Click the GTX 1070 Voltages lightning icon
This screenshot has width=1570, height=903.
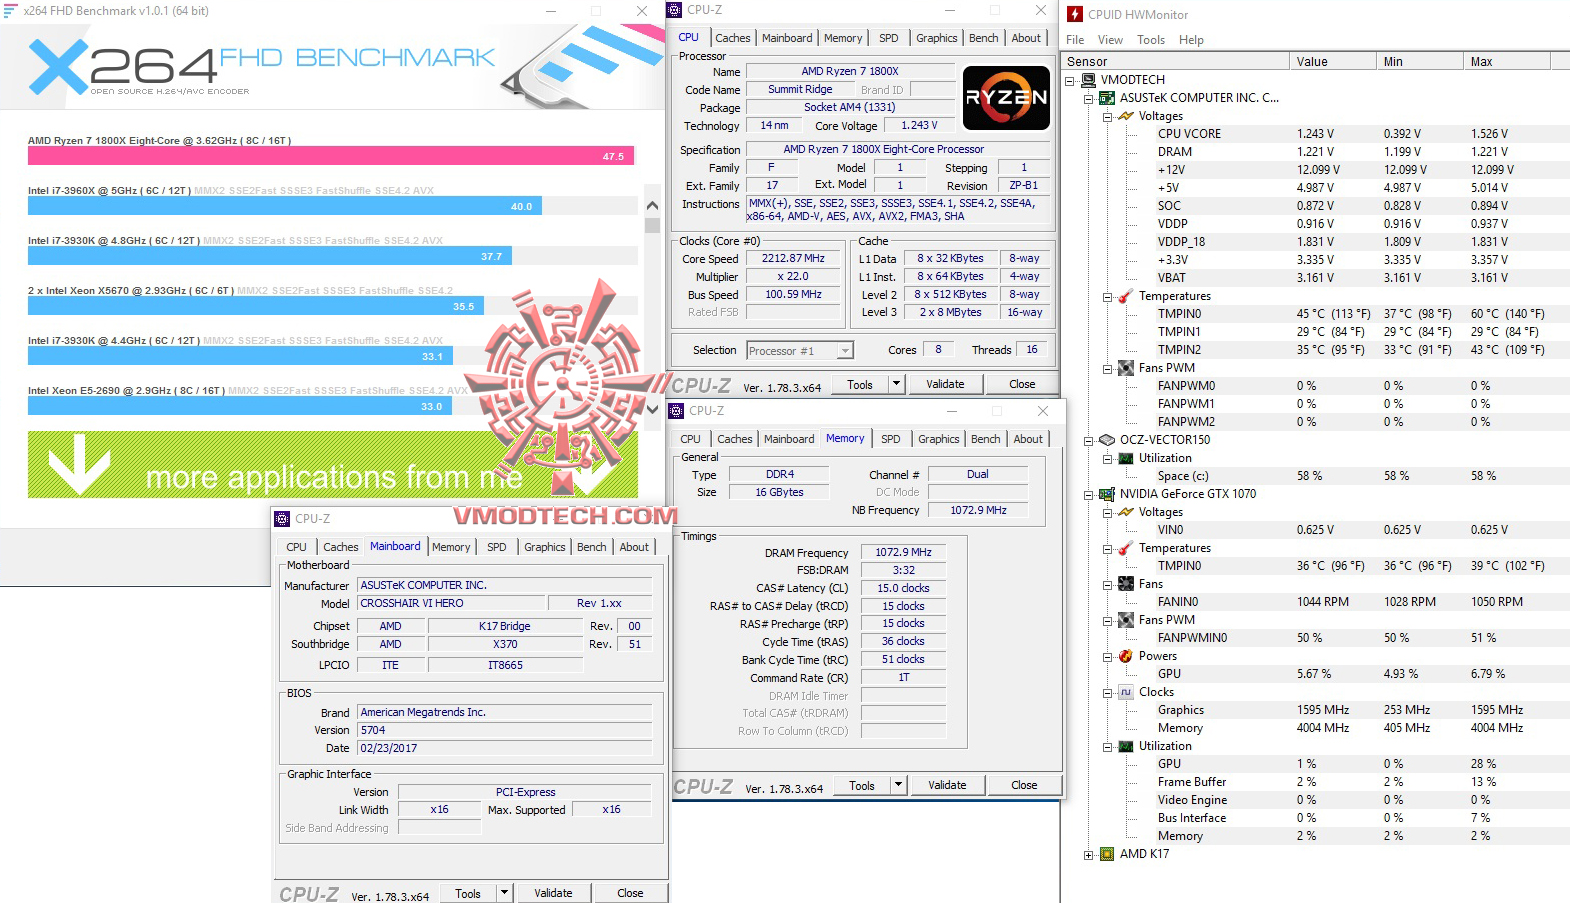(1126, 512)
